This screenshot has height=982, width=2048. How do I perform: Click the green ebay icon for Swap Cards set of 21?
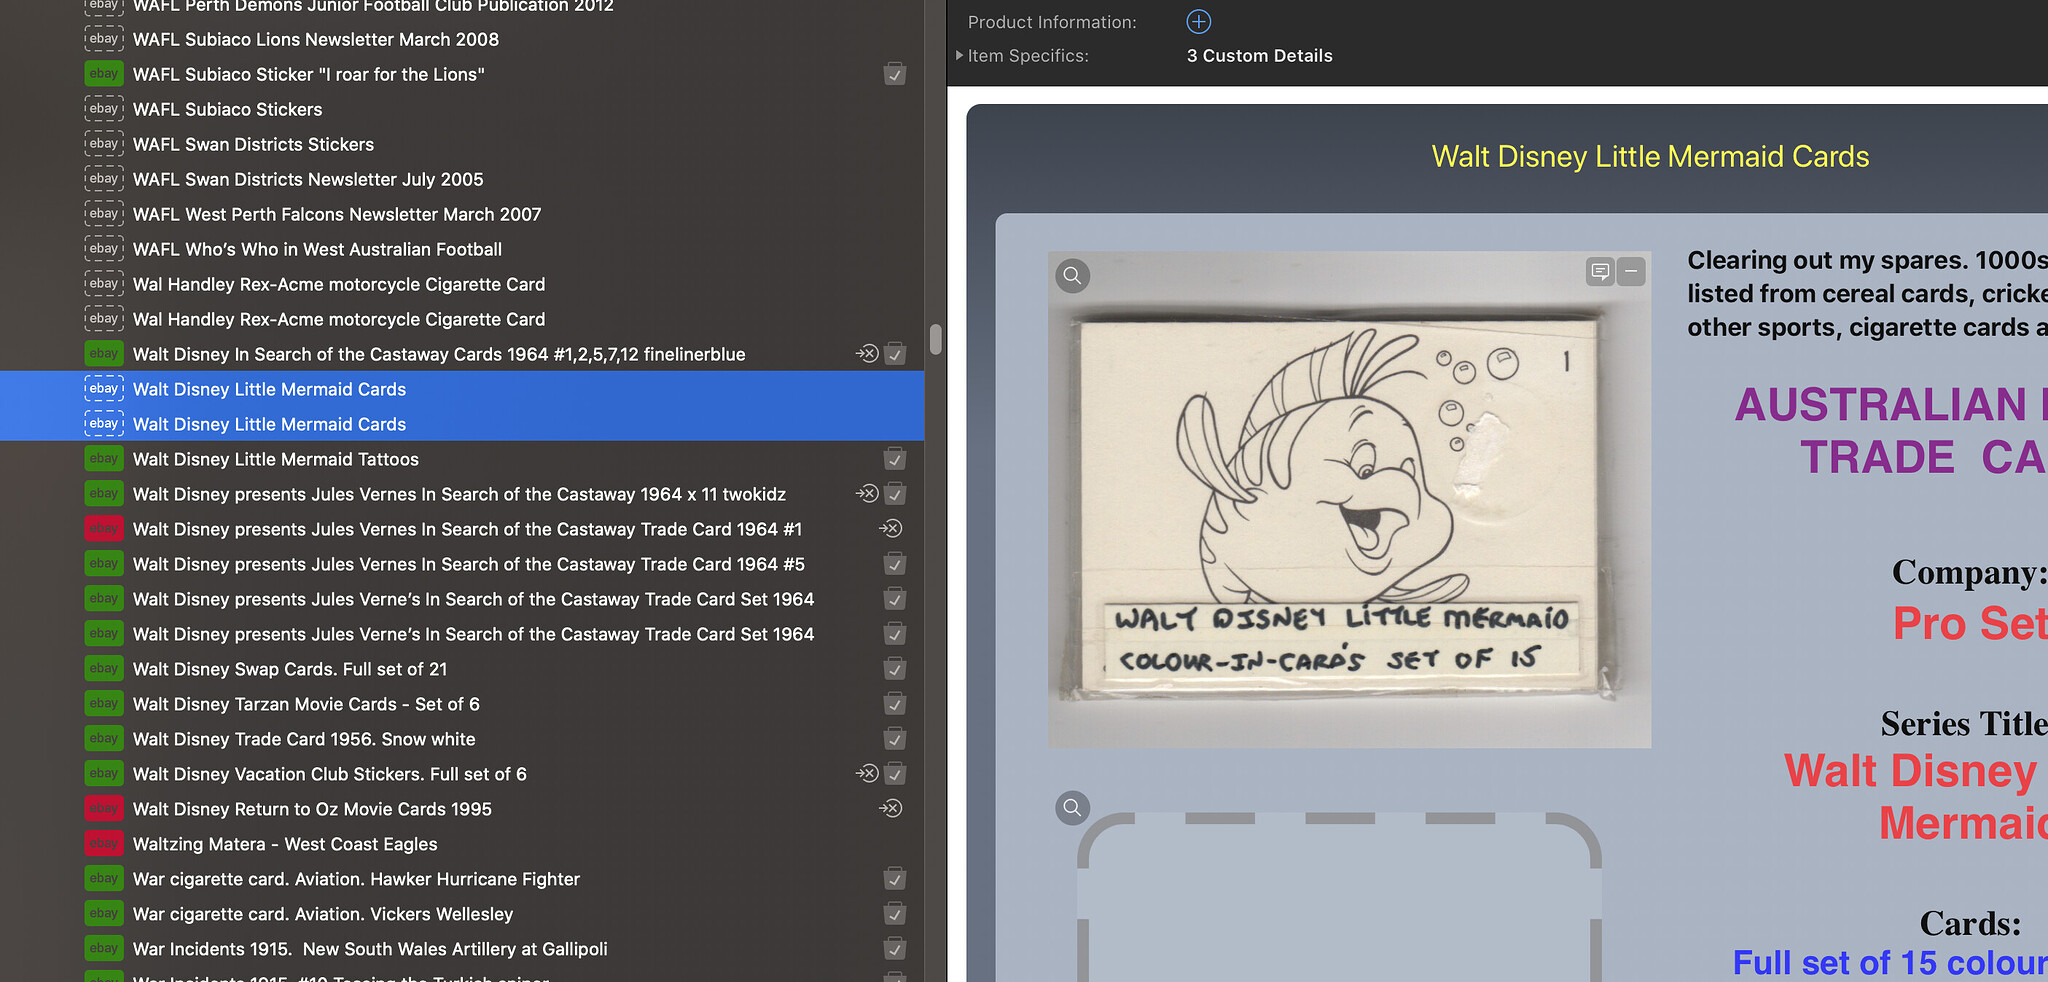[103, 669]
